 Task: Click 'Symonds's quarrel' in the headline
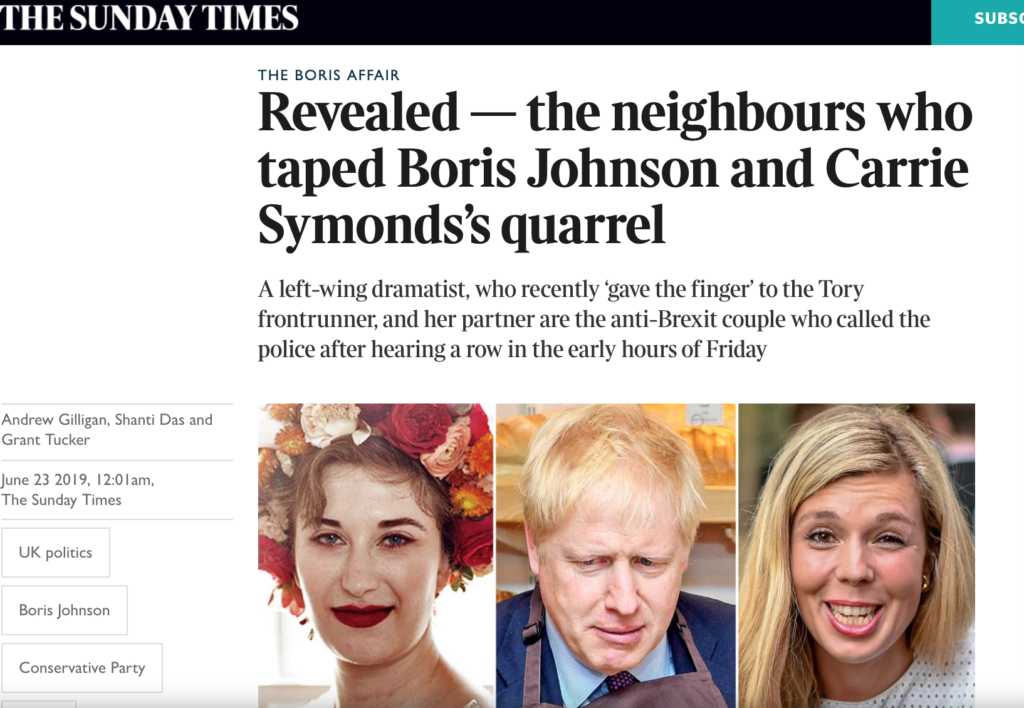tap(461, 225)
